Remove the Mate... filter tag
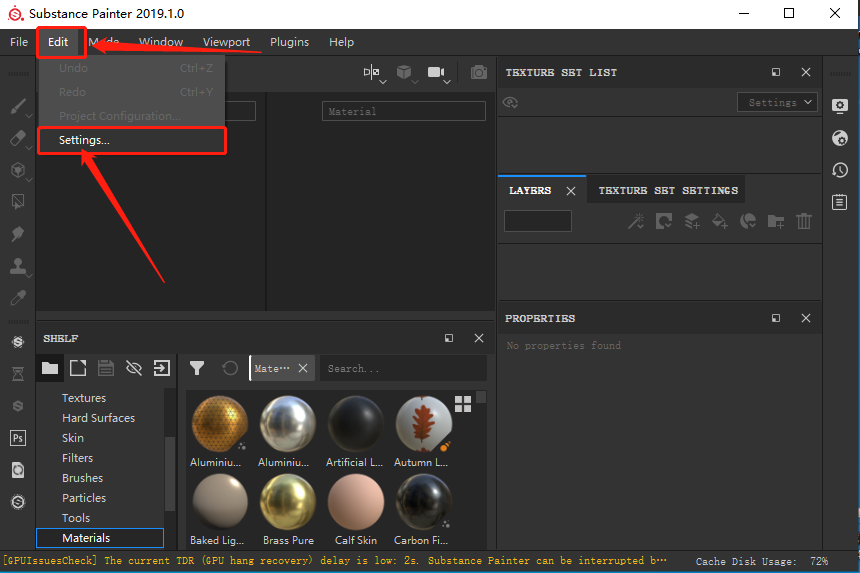This screenshot has height=573, width=860. point(303,368)
